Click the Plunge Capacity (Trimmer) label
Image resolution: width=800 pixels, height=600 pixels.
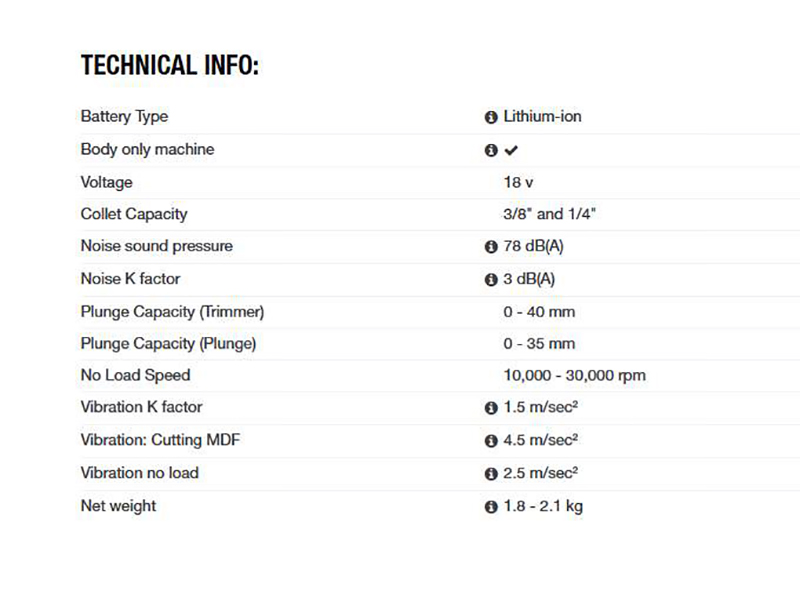coord(172,311)
